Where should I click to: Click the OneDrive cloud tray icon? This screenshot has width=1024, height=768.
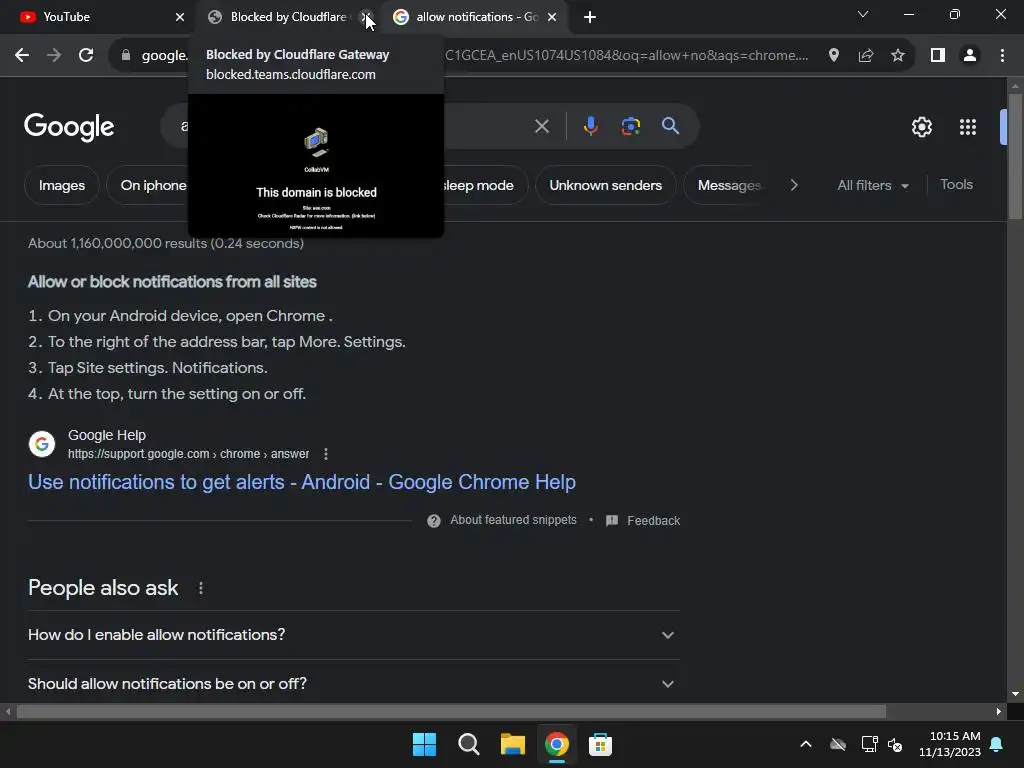[838, 744]
